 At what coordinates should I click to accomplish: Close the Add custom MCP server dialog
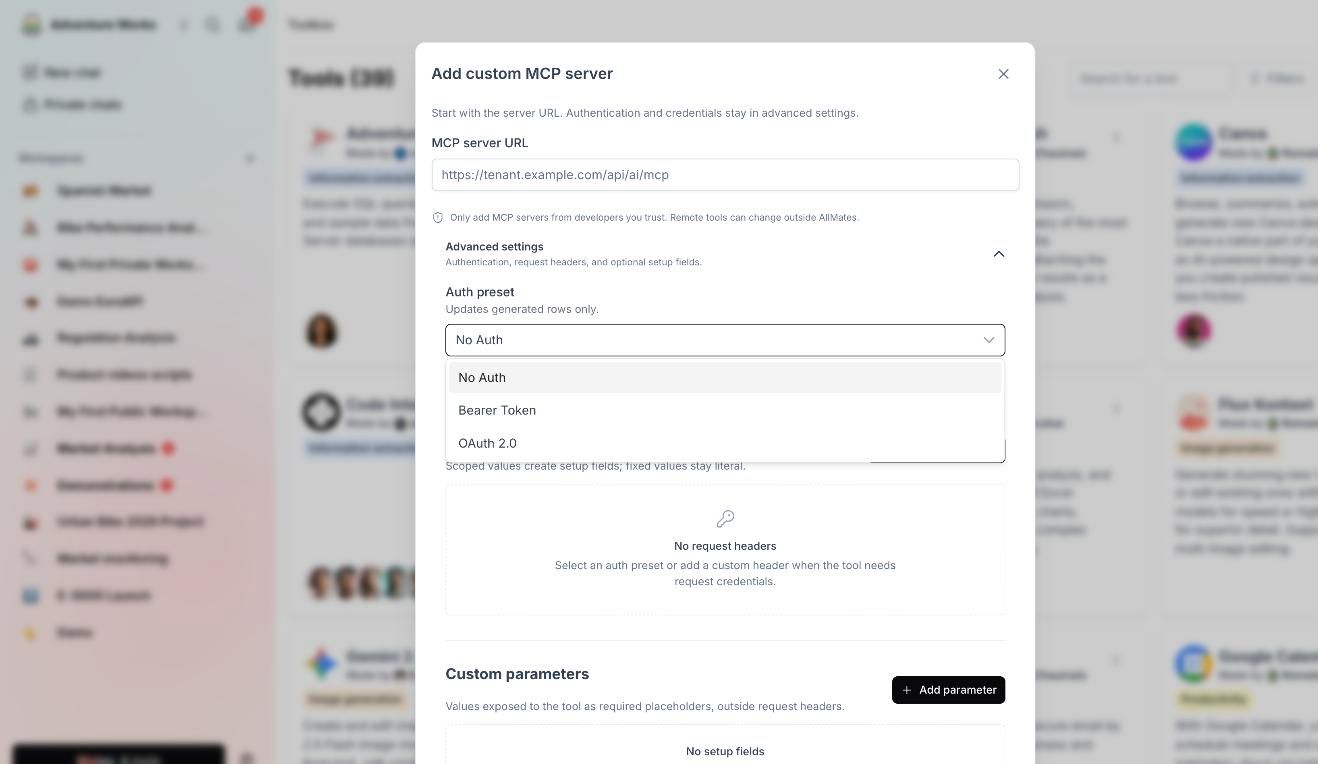(x=1003, y=74)
